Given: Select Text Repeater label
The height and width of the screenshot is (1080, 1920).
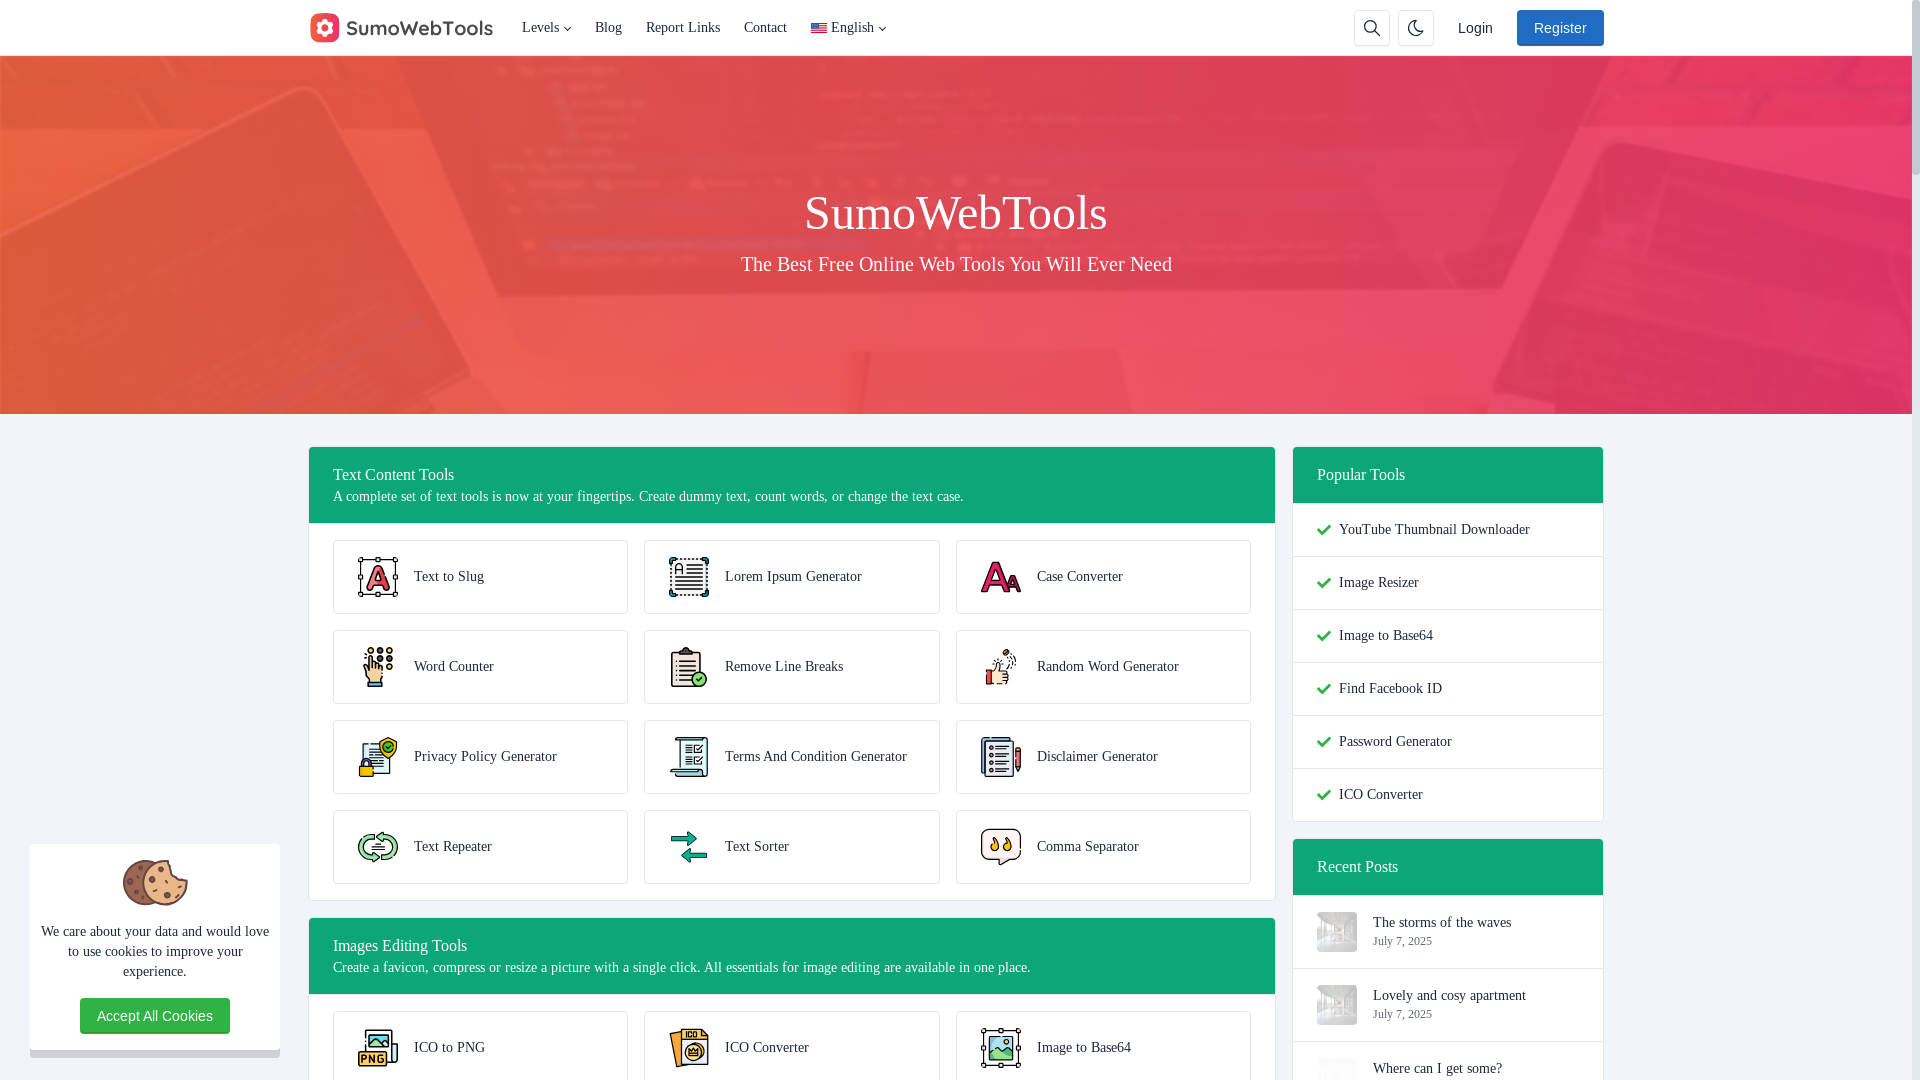Looking at the screenshot, I should click(453, 847).
